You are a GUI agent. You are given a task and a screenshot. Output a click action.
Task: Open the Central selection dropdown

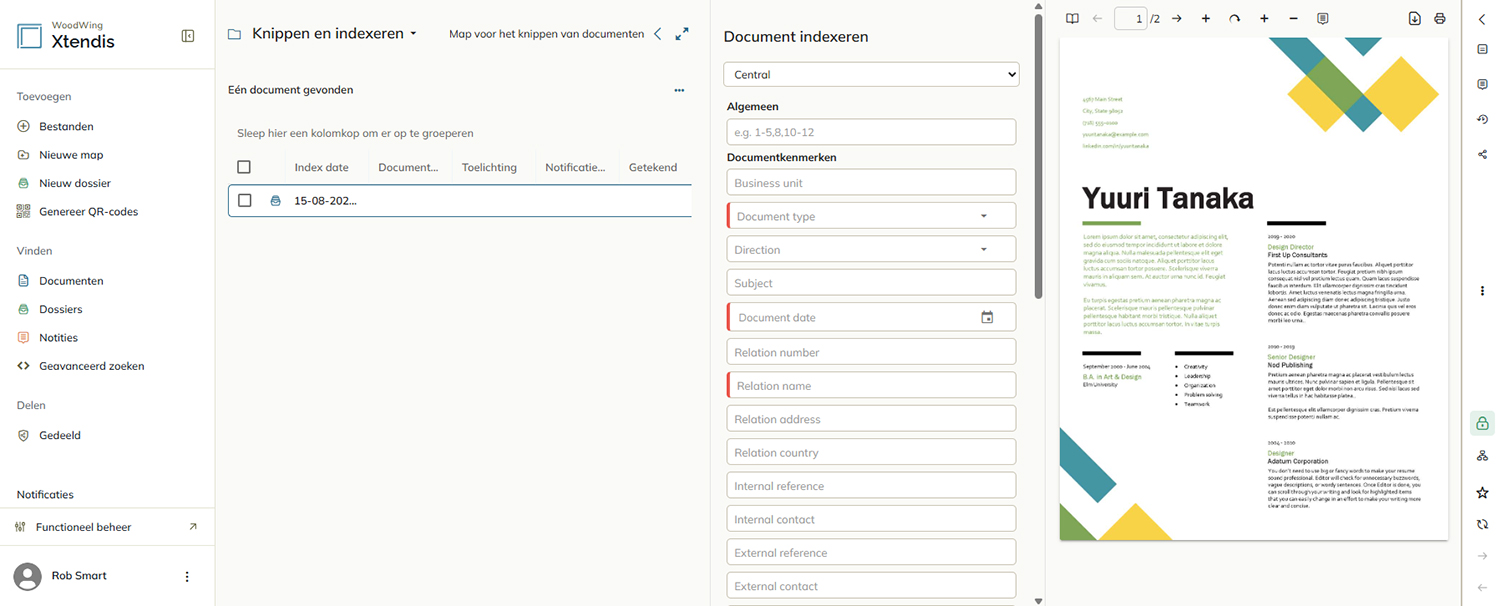pos(871,74)
